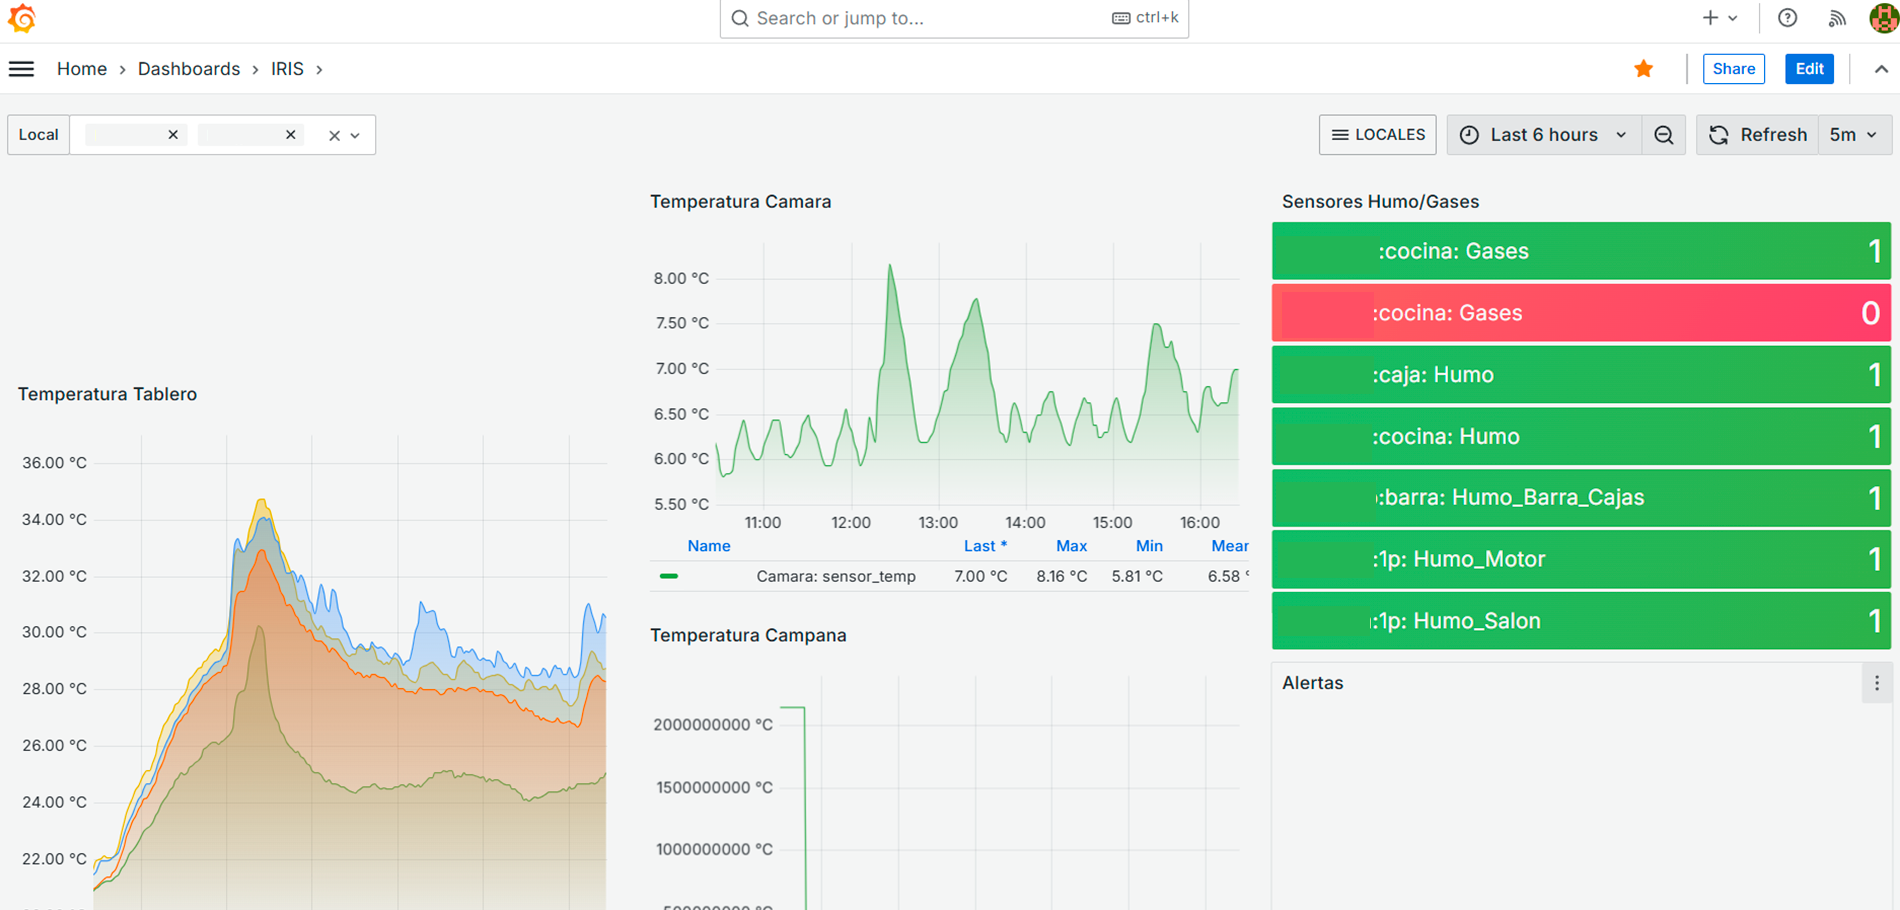1900x910 pixels.
Task: Open the Alertas panel three-dot menu
Action: point(1876,683)
